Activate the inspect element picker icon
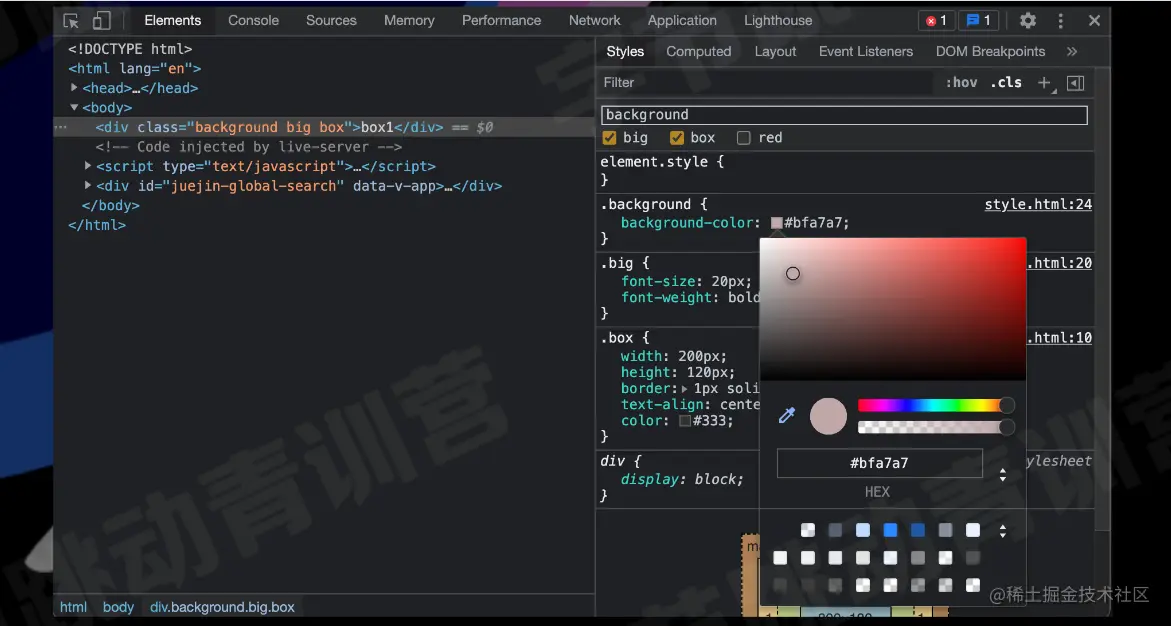1171x626 pixels. pos(71,21)
